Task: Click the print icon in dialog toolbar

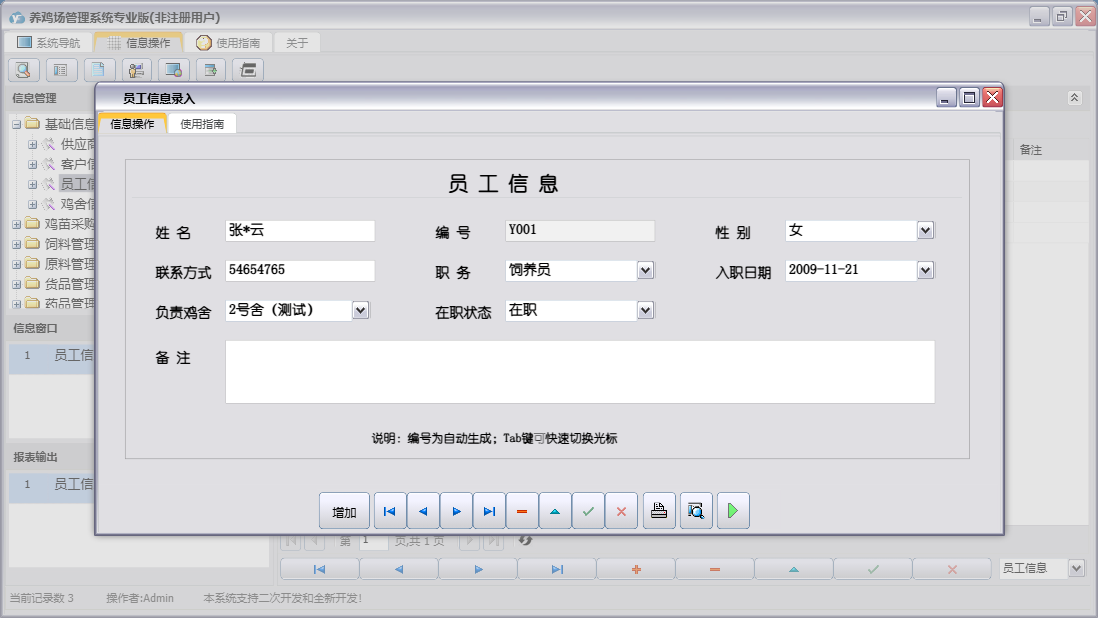Action: 659,511
